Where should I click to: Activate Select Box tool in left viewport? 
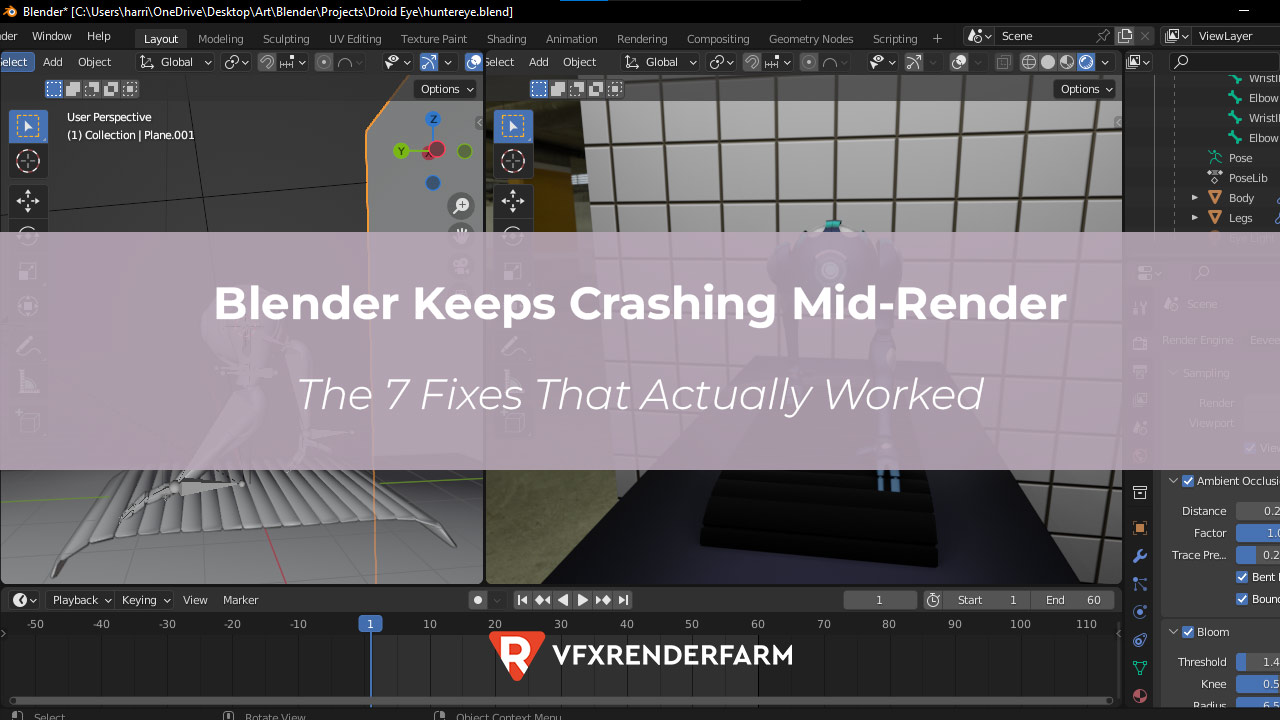tap(28, 126)
